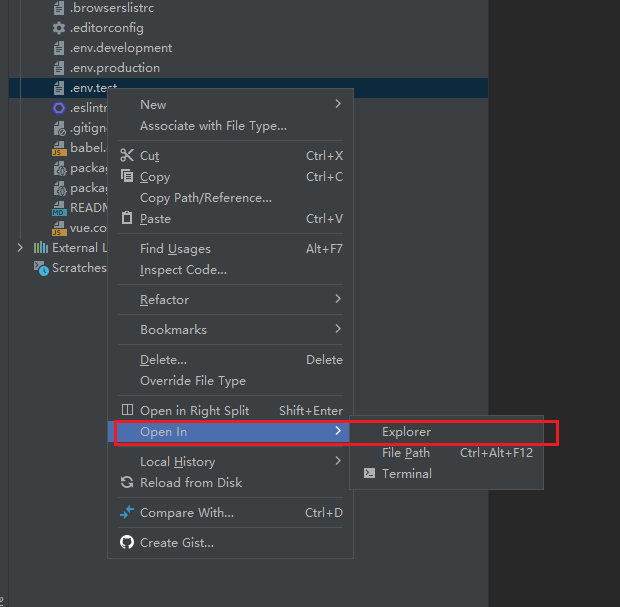Click the ESLint config file icon
Viewport: 620px width, 607px height.
pos(59,108)
